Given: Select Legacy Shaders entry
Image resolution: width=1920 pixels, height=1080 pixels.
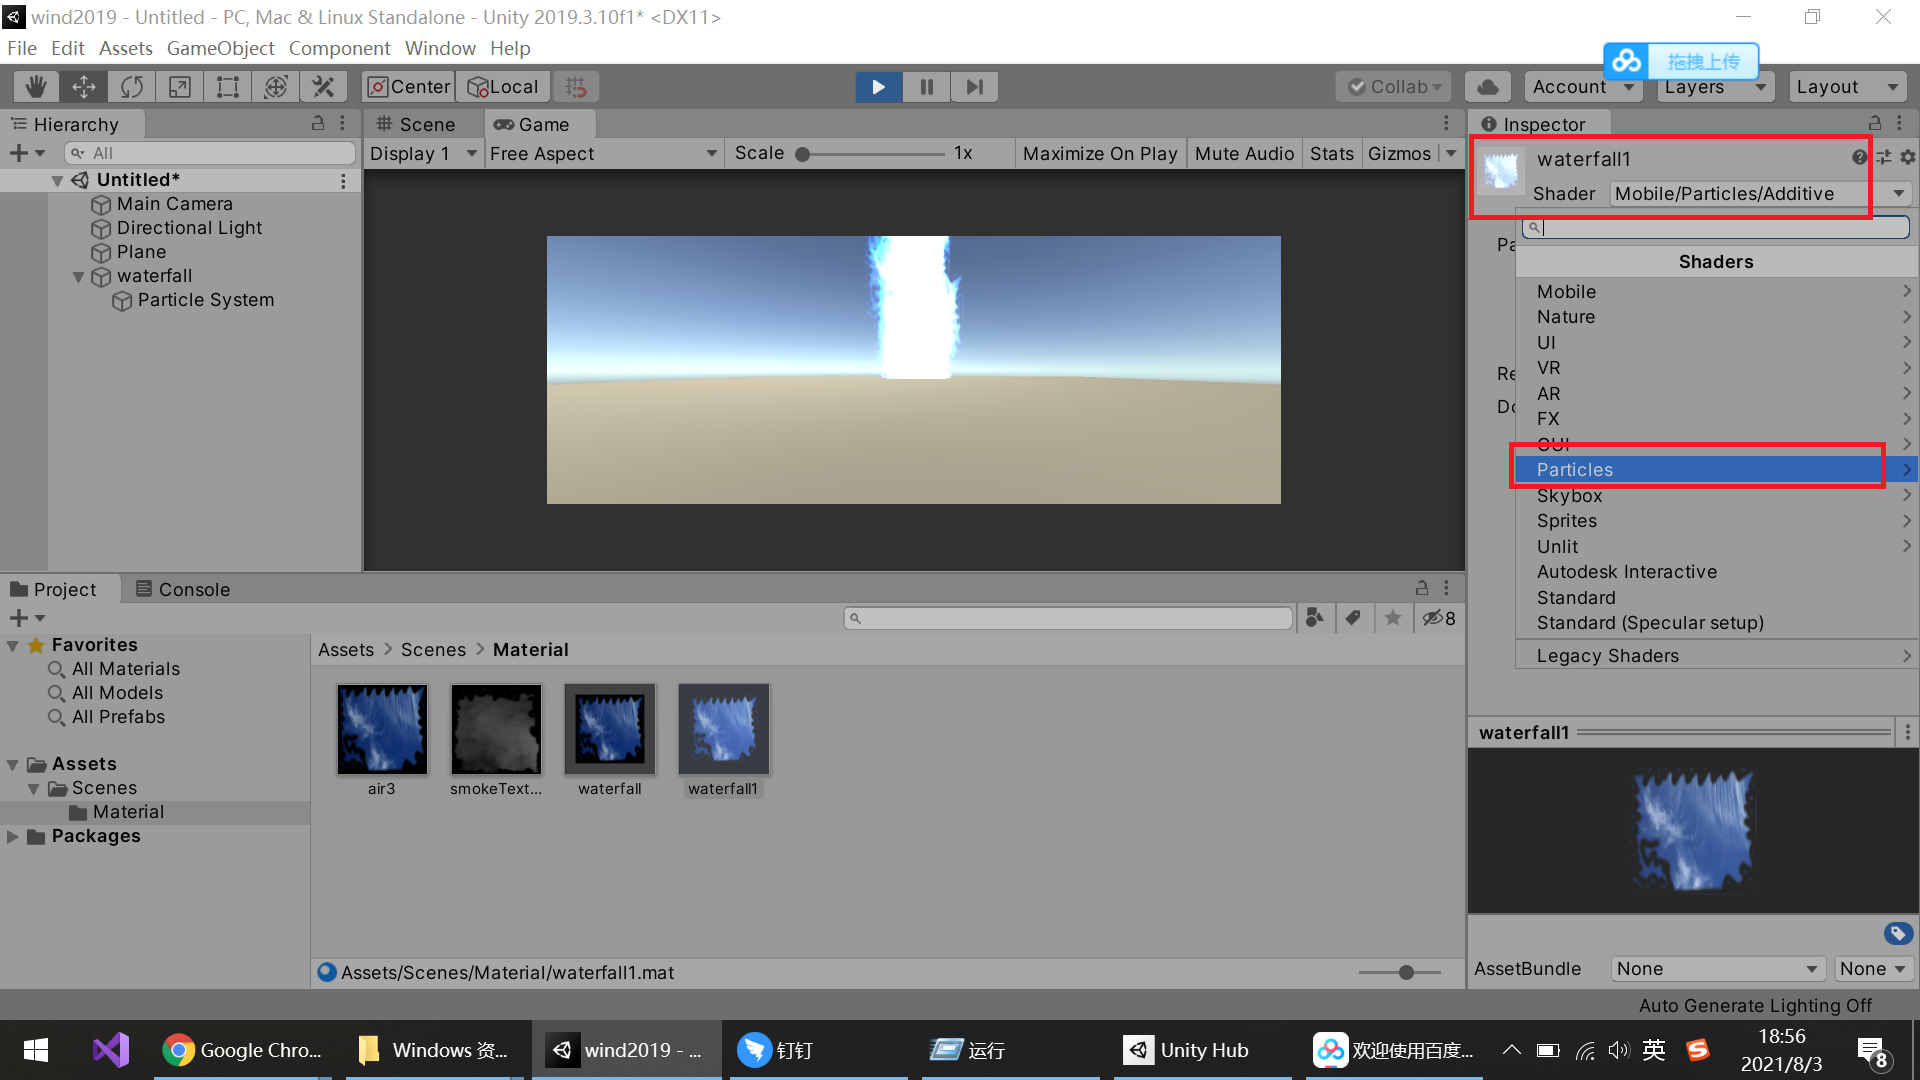Looking at the screenshot, I should click(1716, 656).
